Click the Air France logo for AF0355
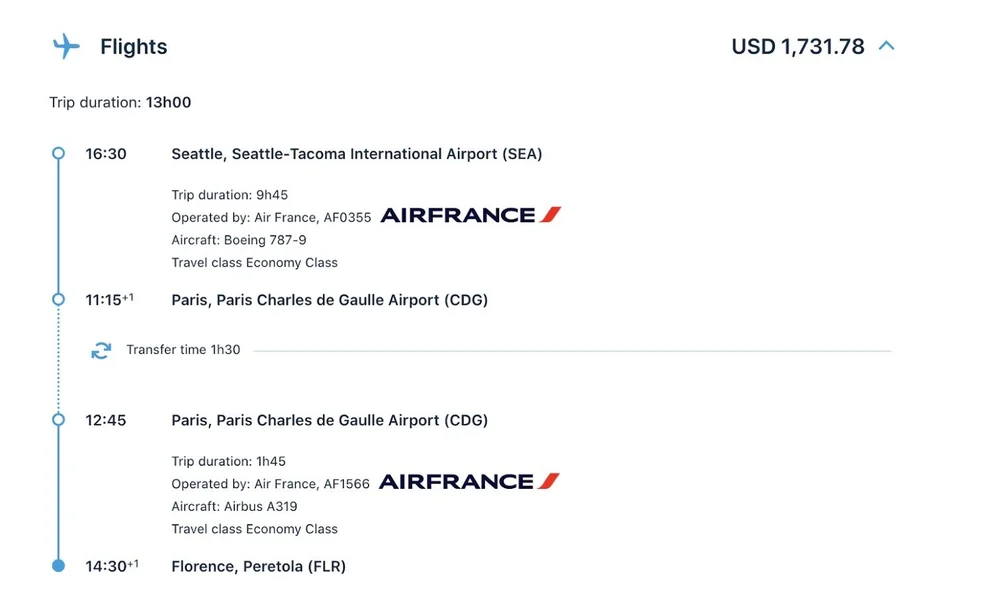The width and height of the screenshot is (1000, 594). (470, 215)
